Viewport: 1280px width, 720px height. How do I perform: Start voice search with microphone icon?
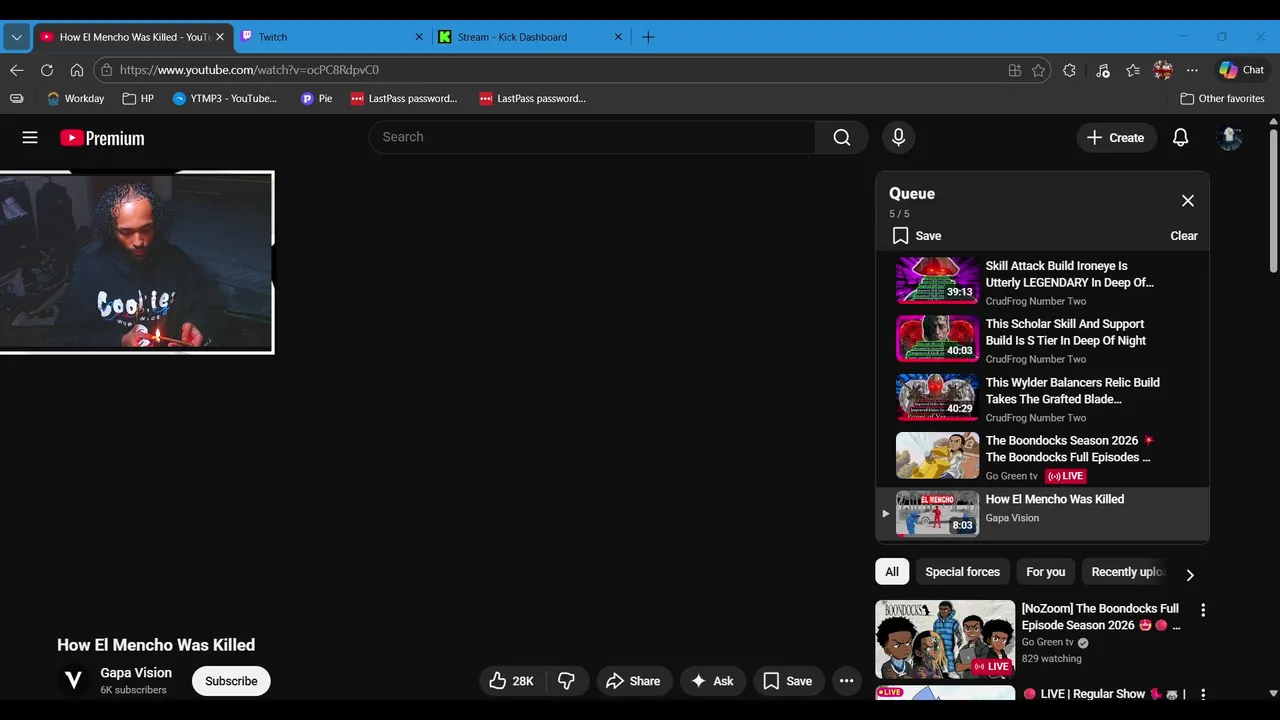898,137
